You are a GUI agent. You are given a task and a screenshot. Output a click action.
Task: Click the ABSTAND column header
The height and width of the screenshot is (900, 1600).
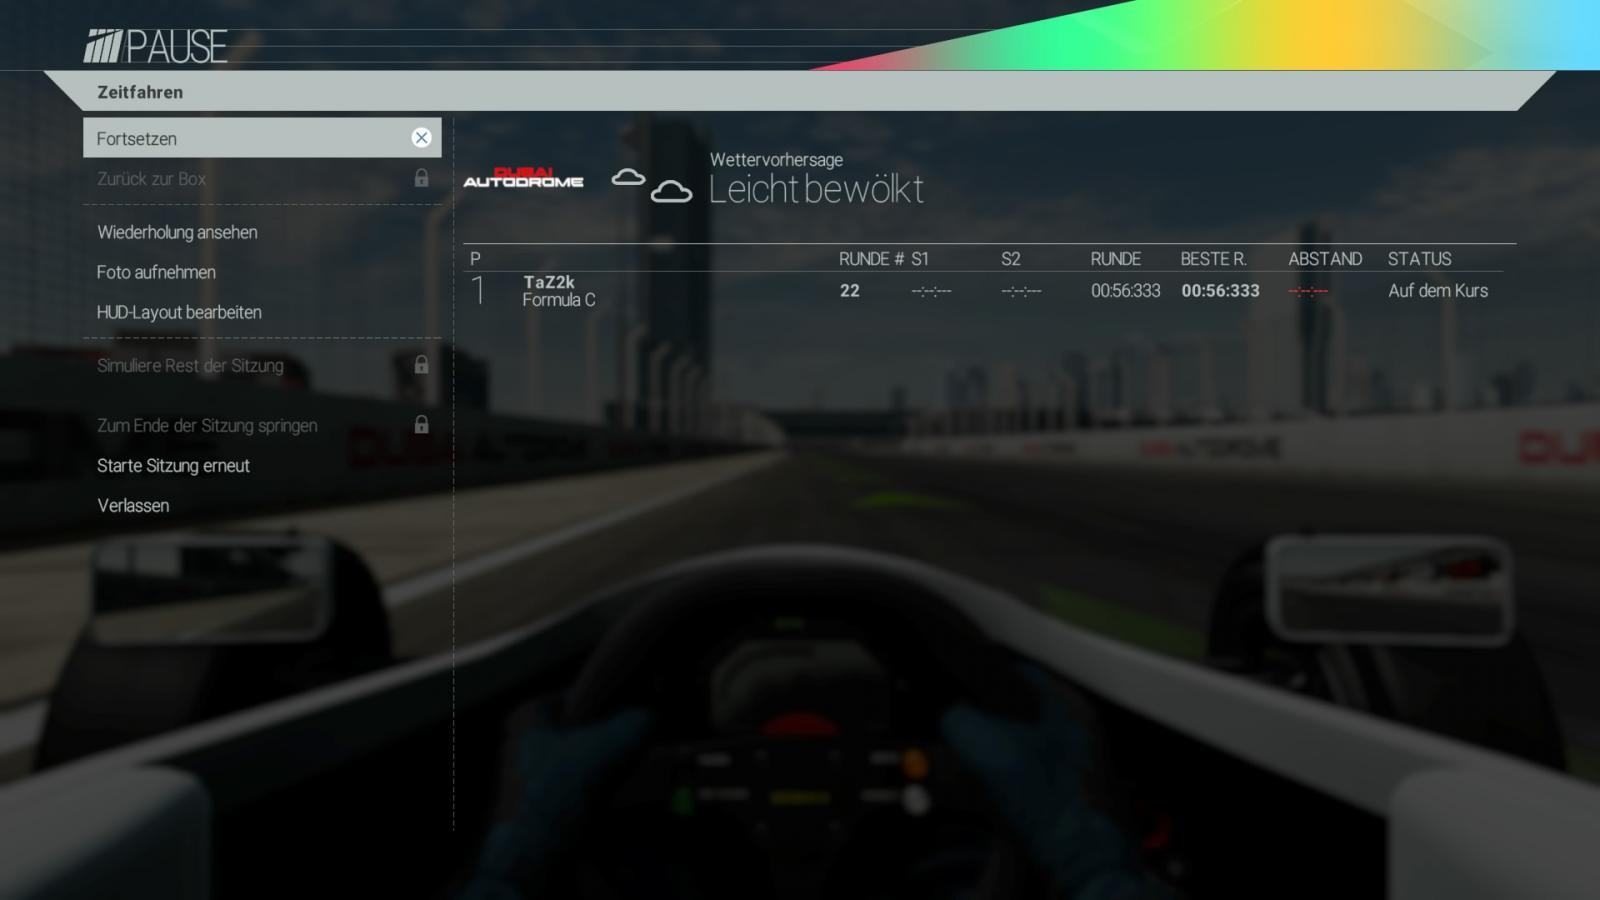(x=1325, y=259)
